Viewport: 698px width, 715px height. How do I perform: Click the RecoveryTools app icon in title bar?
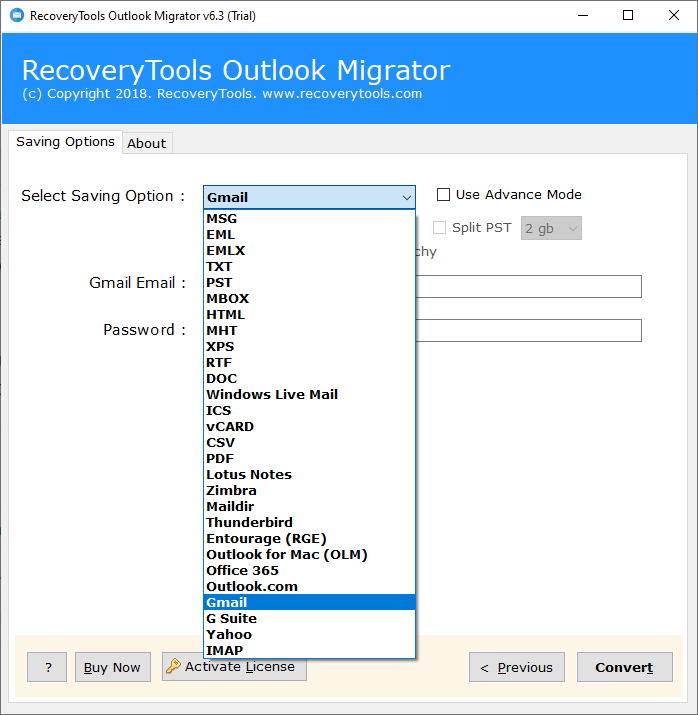tap(16, 16)
